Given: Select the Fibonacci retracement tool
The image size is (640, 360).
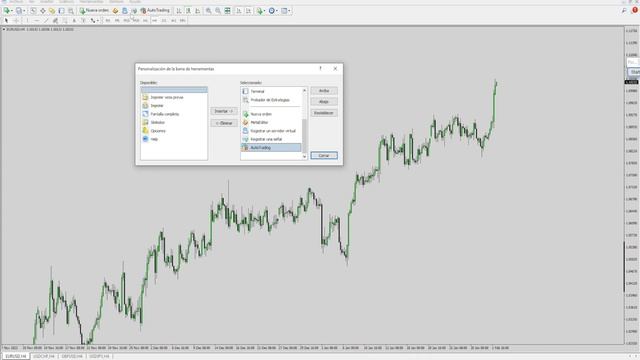Looking at the screenshot, I should [64, 20].
